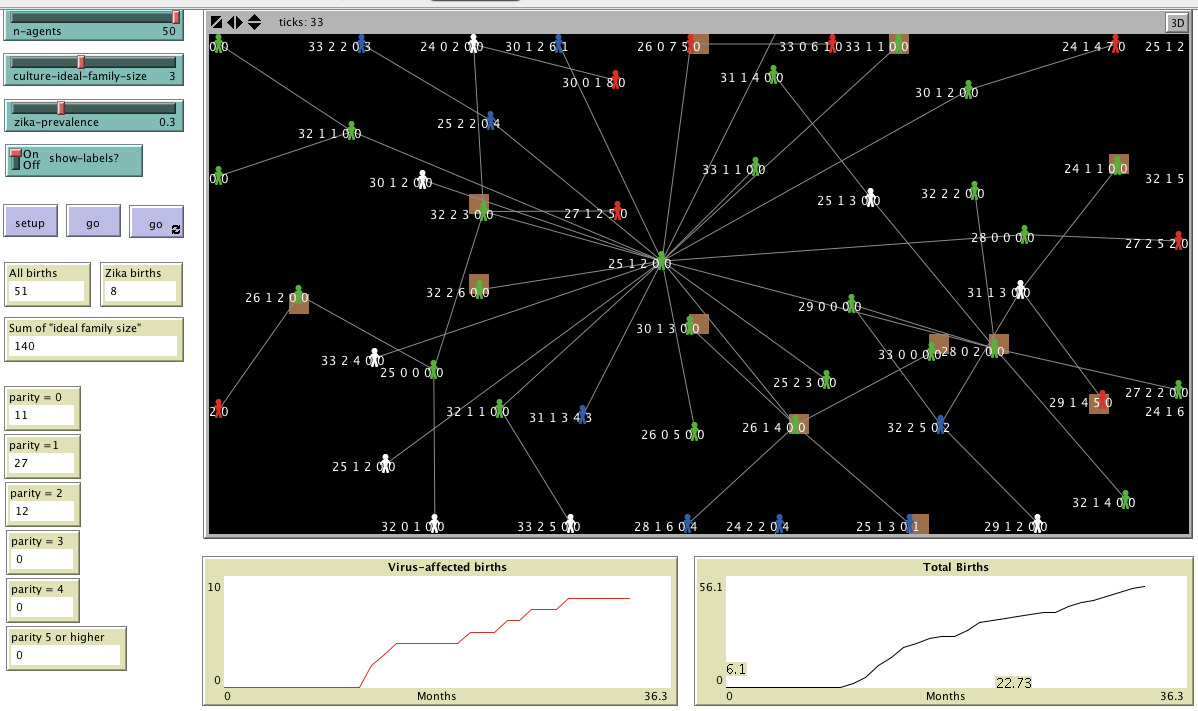Click the up-down arrows view icon

tap(254, 22)
